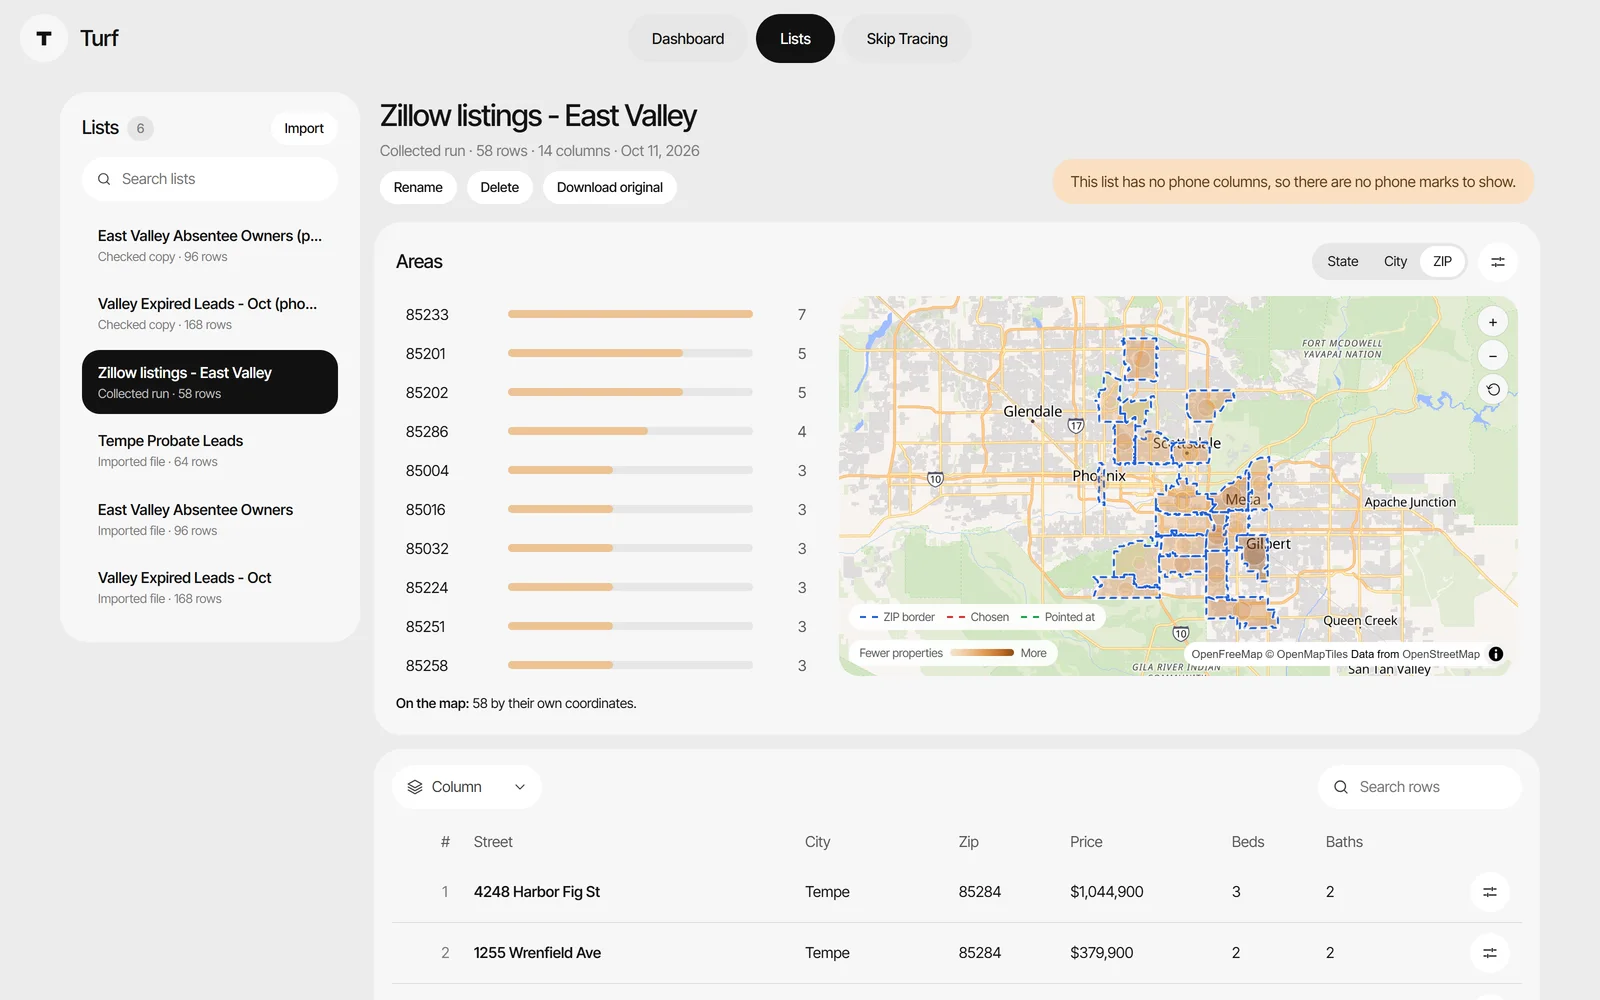Click the magnifier icon in Search rows

[x=1341, y=787]
